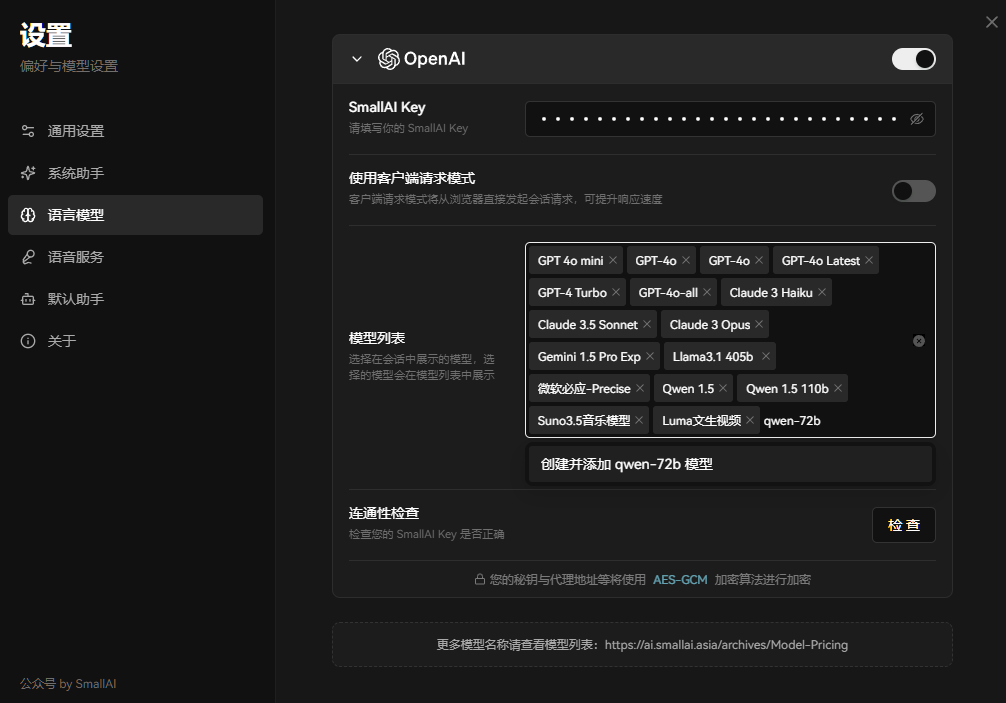Open 系统助手 in the sidebar
Viewport: 1006px width, 703px height.
click(x=135, y=173)
